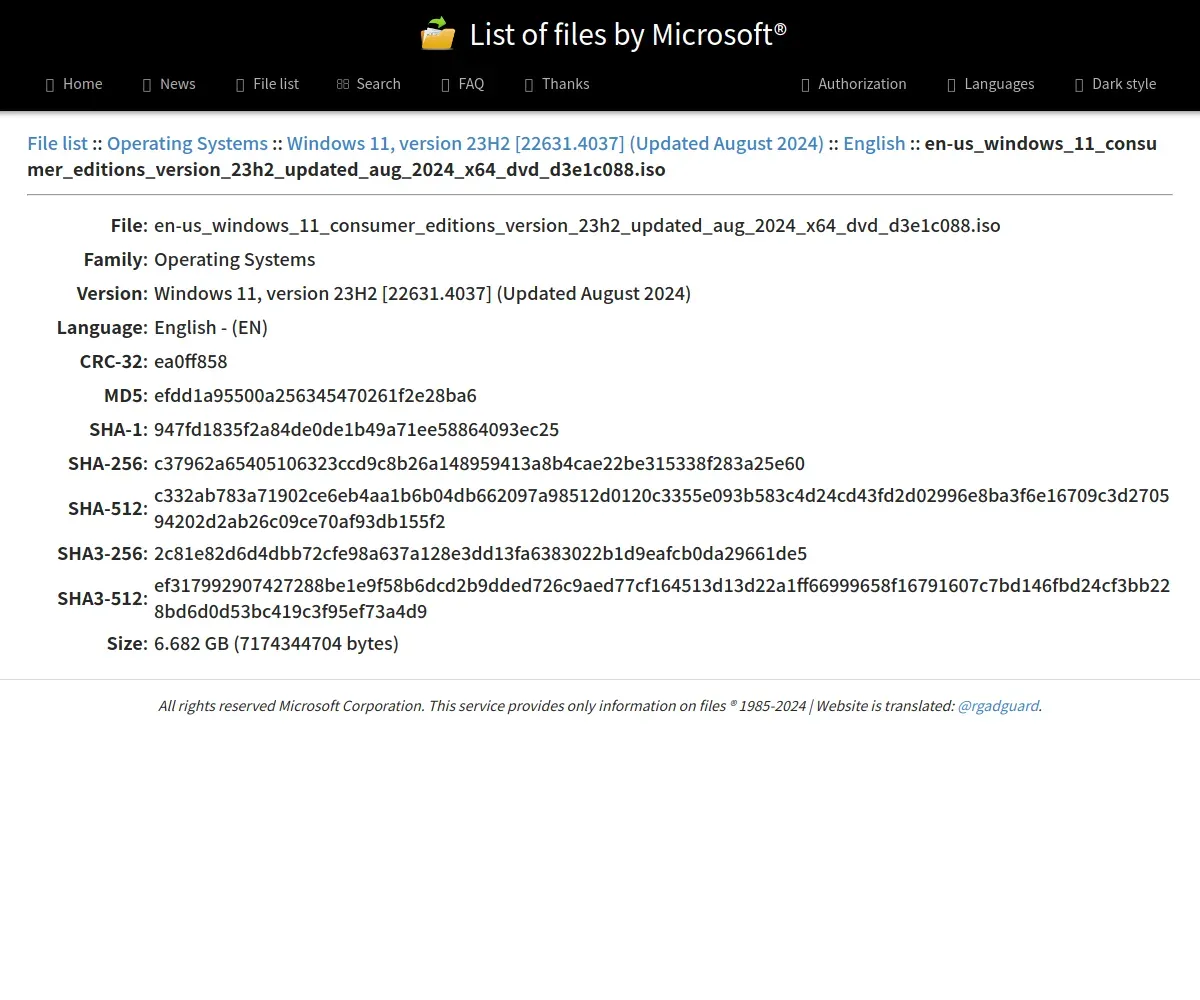Click the 'List of files by Microsoft' title
The image size is (1200, 1000).
click(628, 35)
